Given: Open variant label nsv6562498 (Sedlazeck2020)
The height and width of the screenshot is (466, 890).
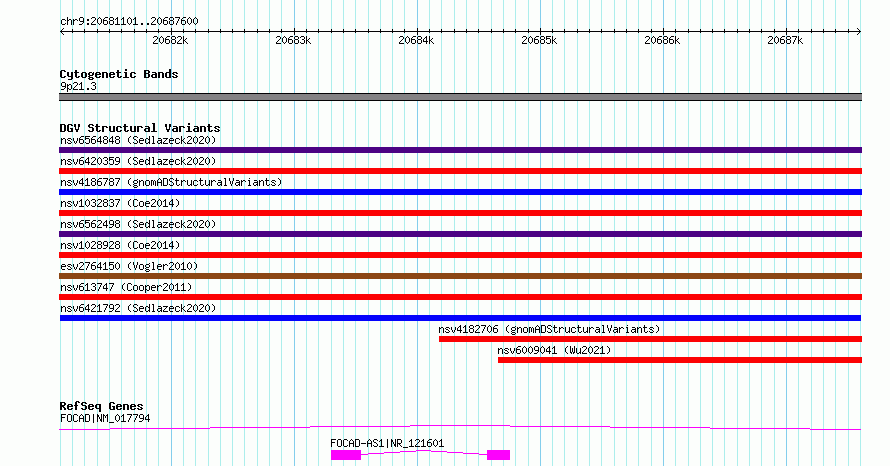Looking at the screenshot, I should [x=138, y=224].
